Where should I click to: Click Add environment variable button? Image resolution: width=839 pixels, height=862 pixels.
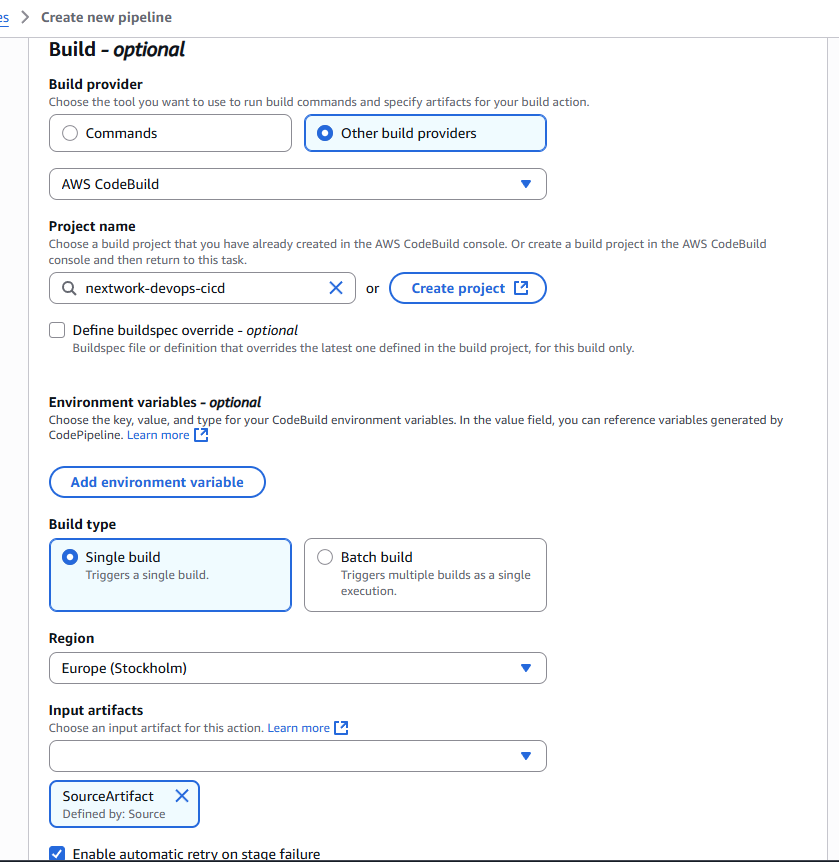click(157, 482)
